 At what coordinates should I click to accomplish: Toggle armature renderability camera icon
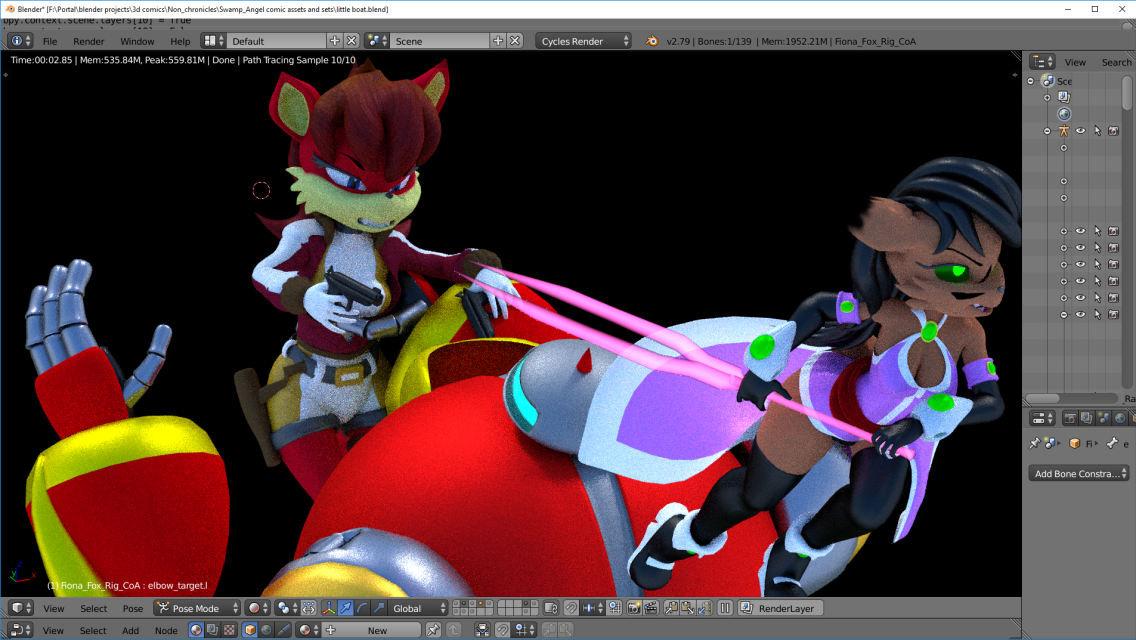(x=1114, y=131)
